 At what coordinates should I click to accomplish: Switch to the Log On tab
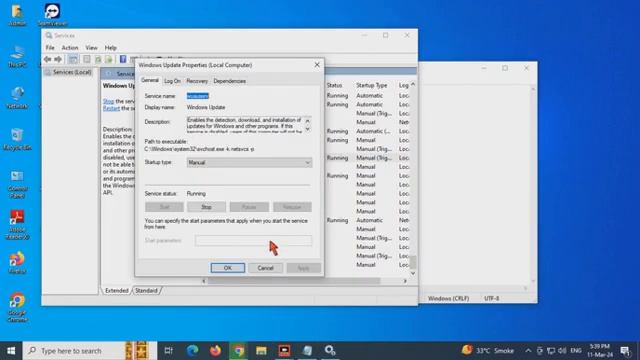point(172,81)
